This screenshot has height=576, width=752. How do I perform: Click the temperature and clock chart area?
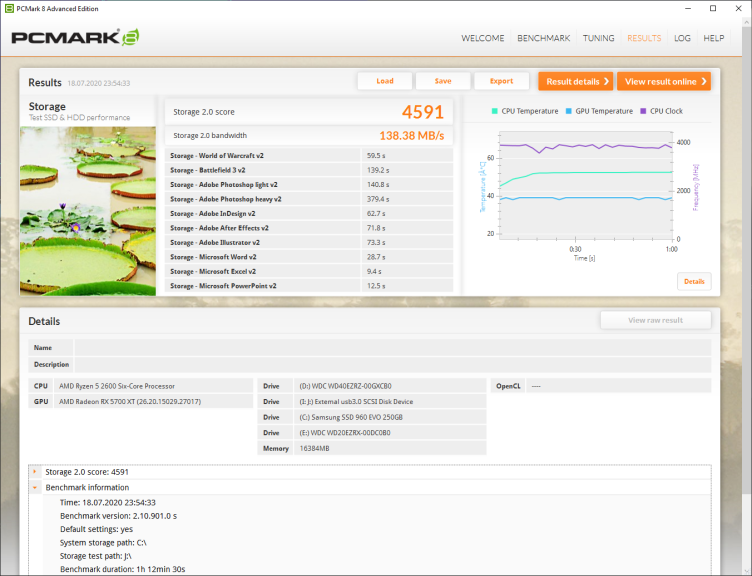[x=585, y=185]
